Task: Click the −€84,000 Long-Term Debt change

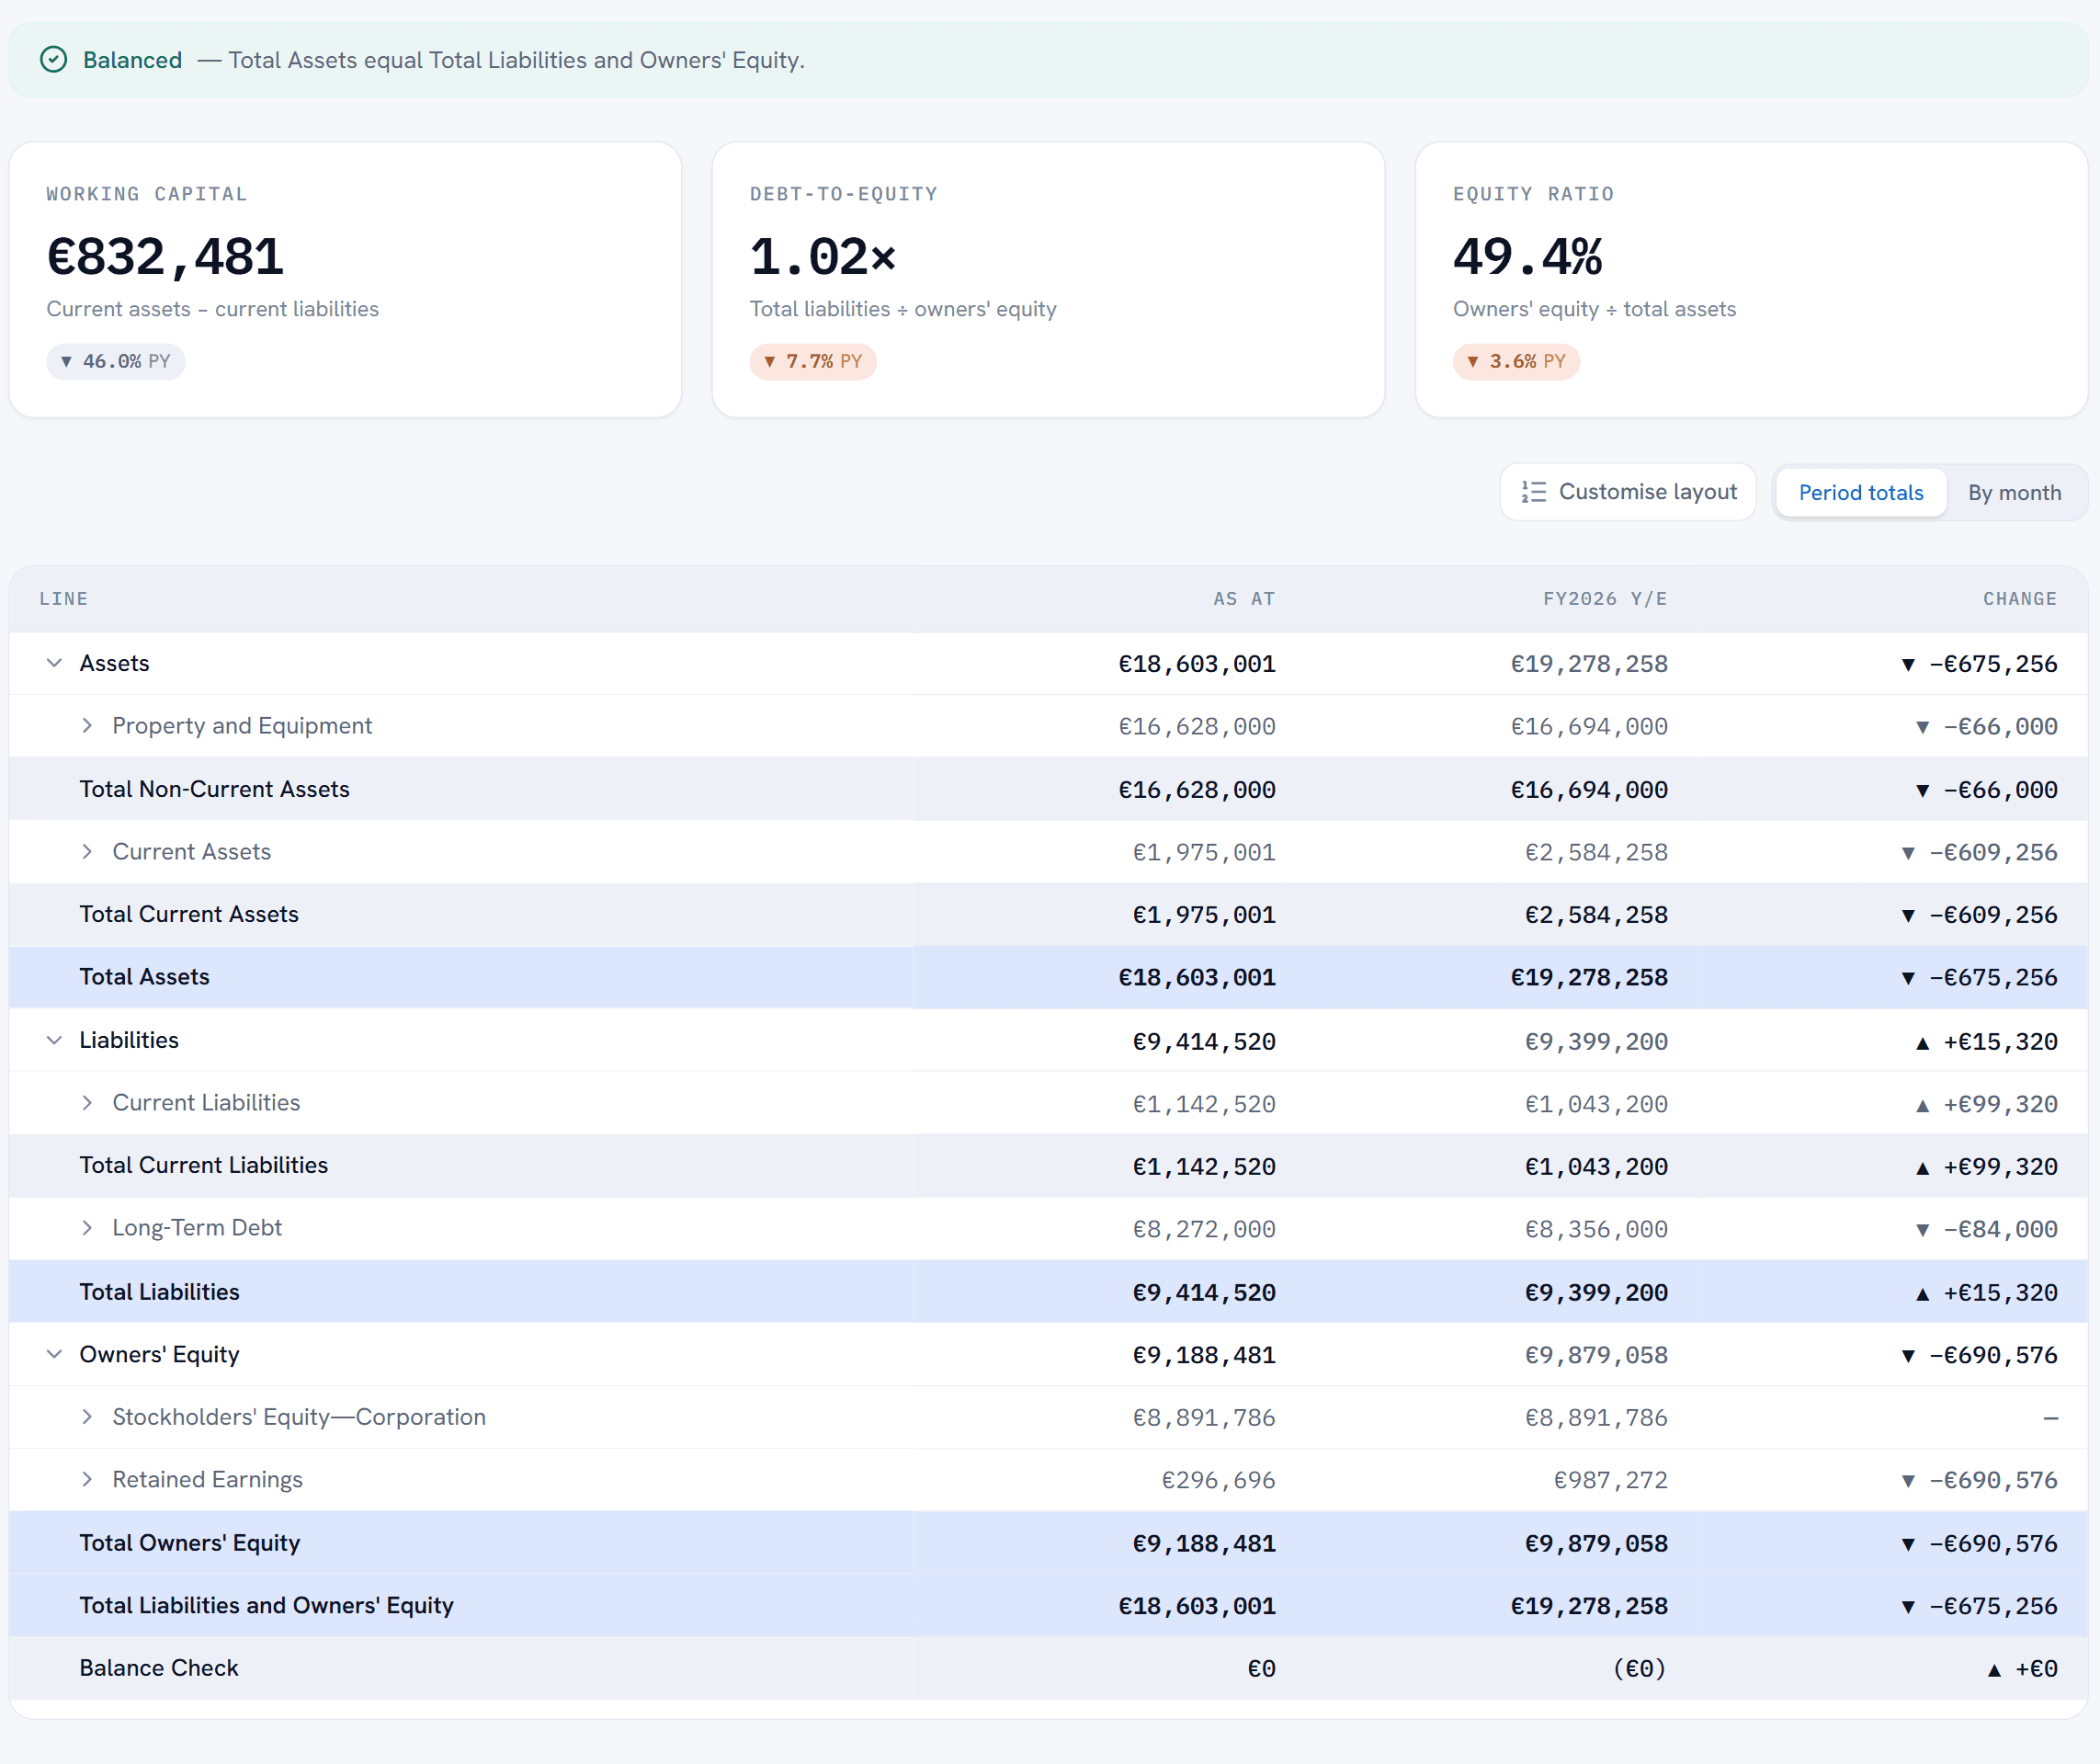Action: (1986, 1229)
